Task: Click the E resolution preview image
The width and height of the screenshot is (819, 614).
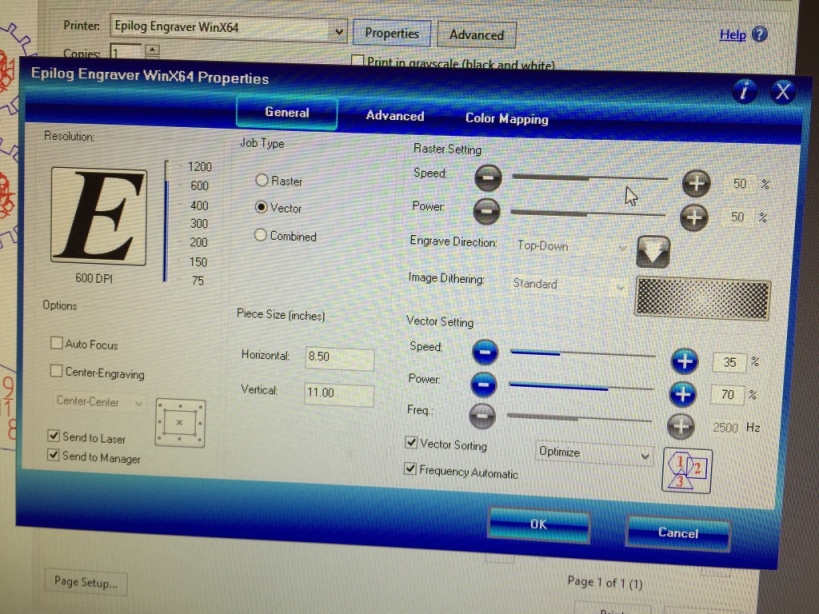Action: pyautogui.click(x=98, y=216)
